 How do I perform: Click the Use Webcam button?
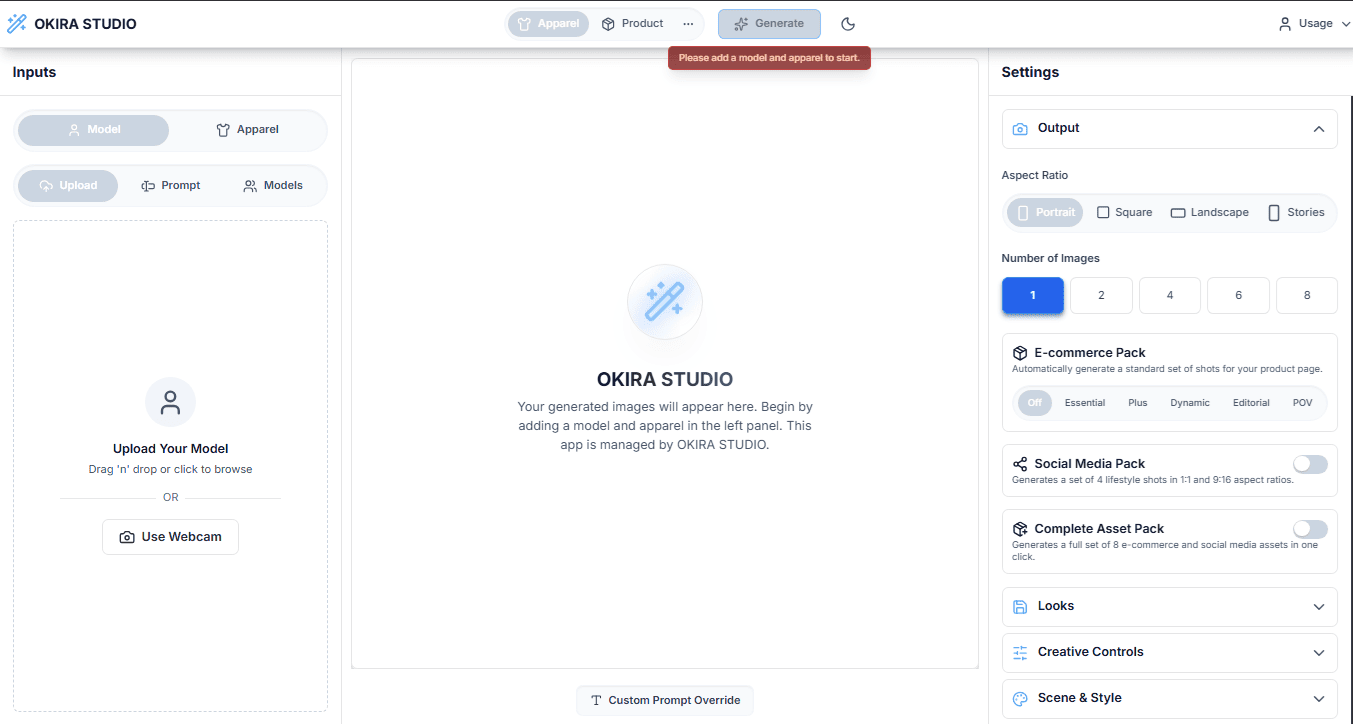pos(171,537)
